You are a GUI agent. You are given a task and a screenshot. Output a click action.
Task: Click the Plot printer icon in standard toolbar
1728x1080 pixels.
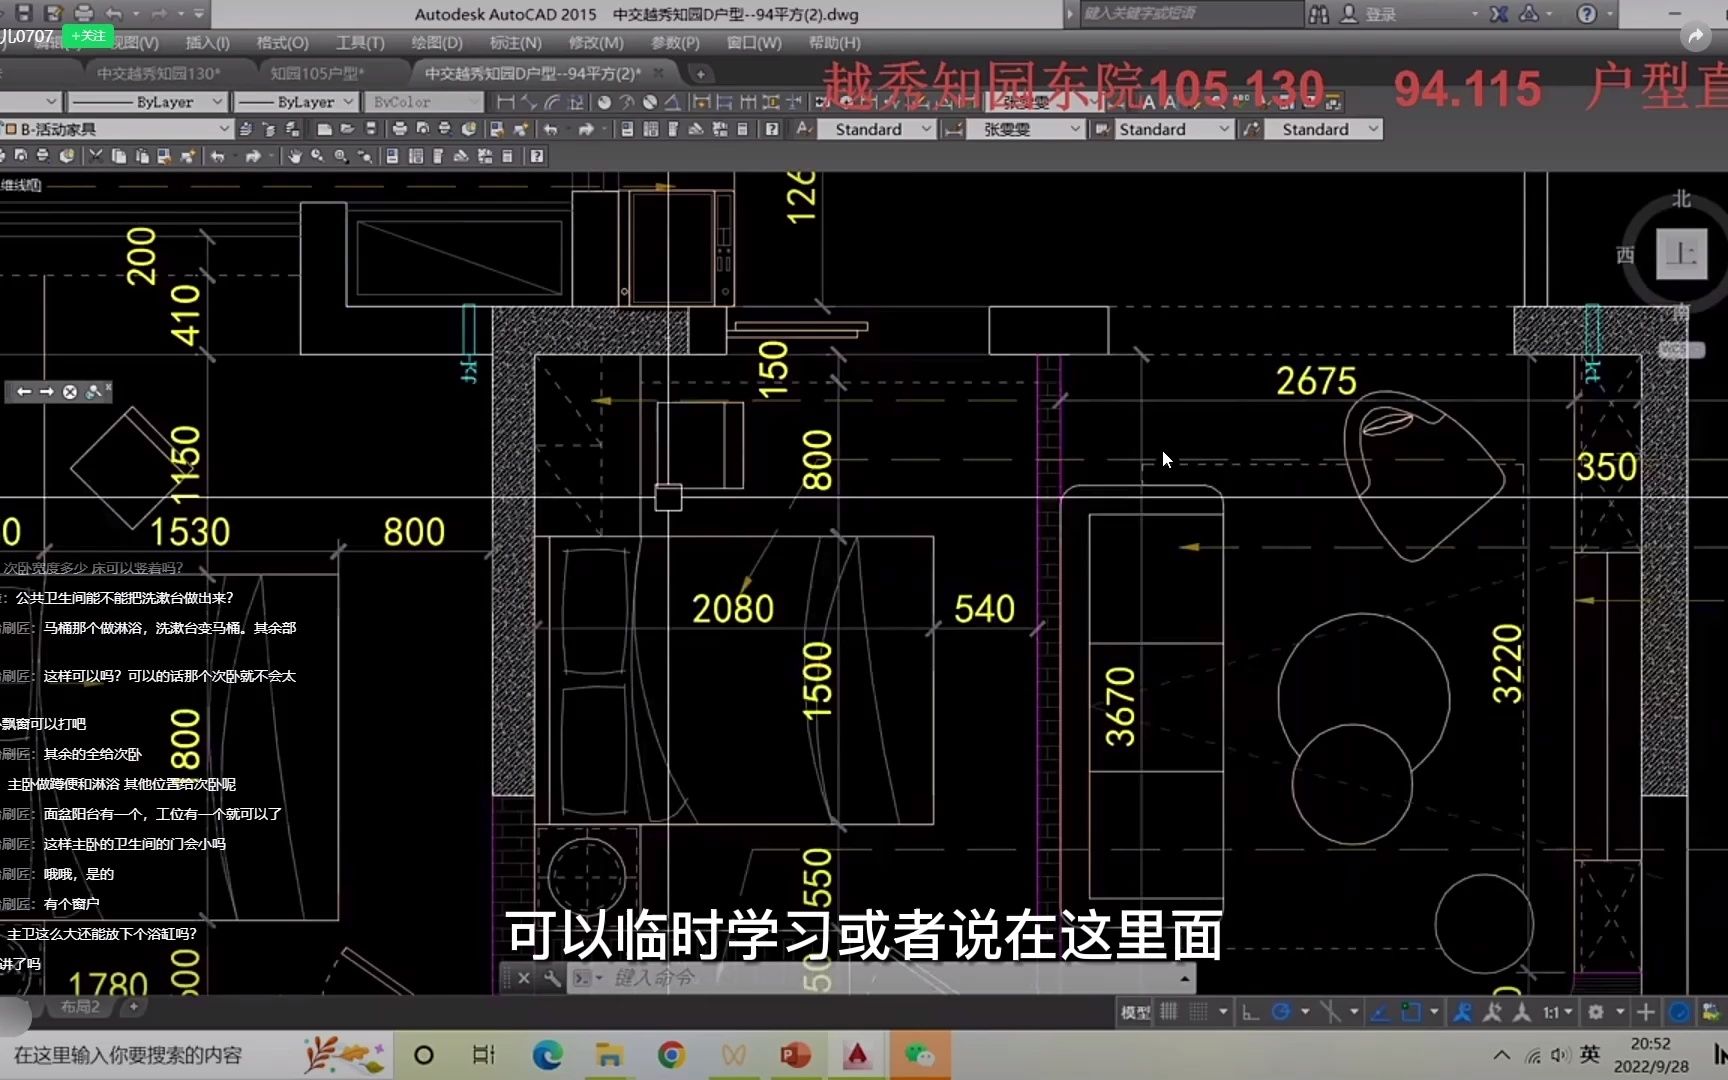(x=399, y=129)
